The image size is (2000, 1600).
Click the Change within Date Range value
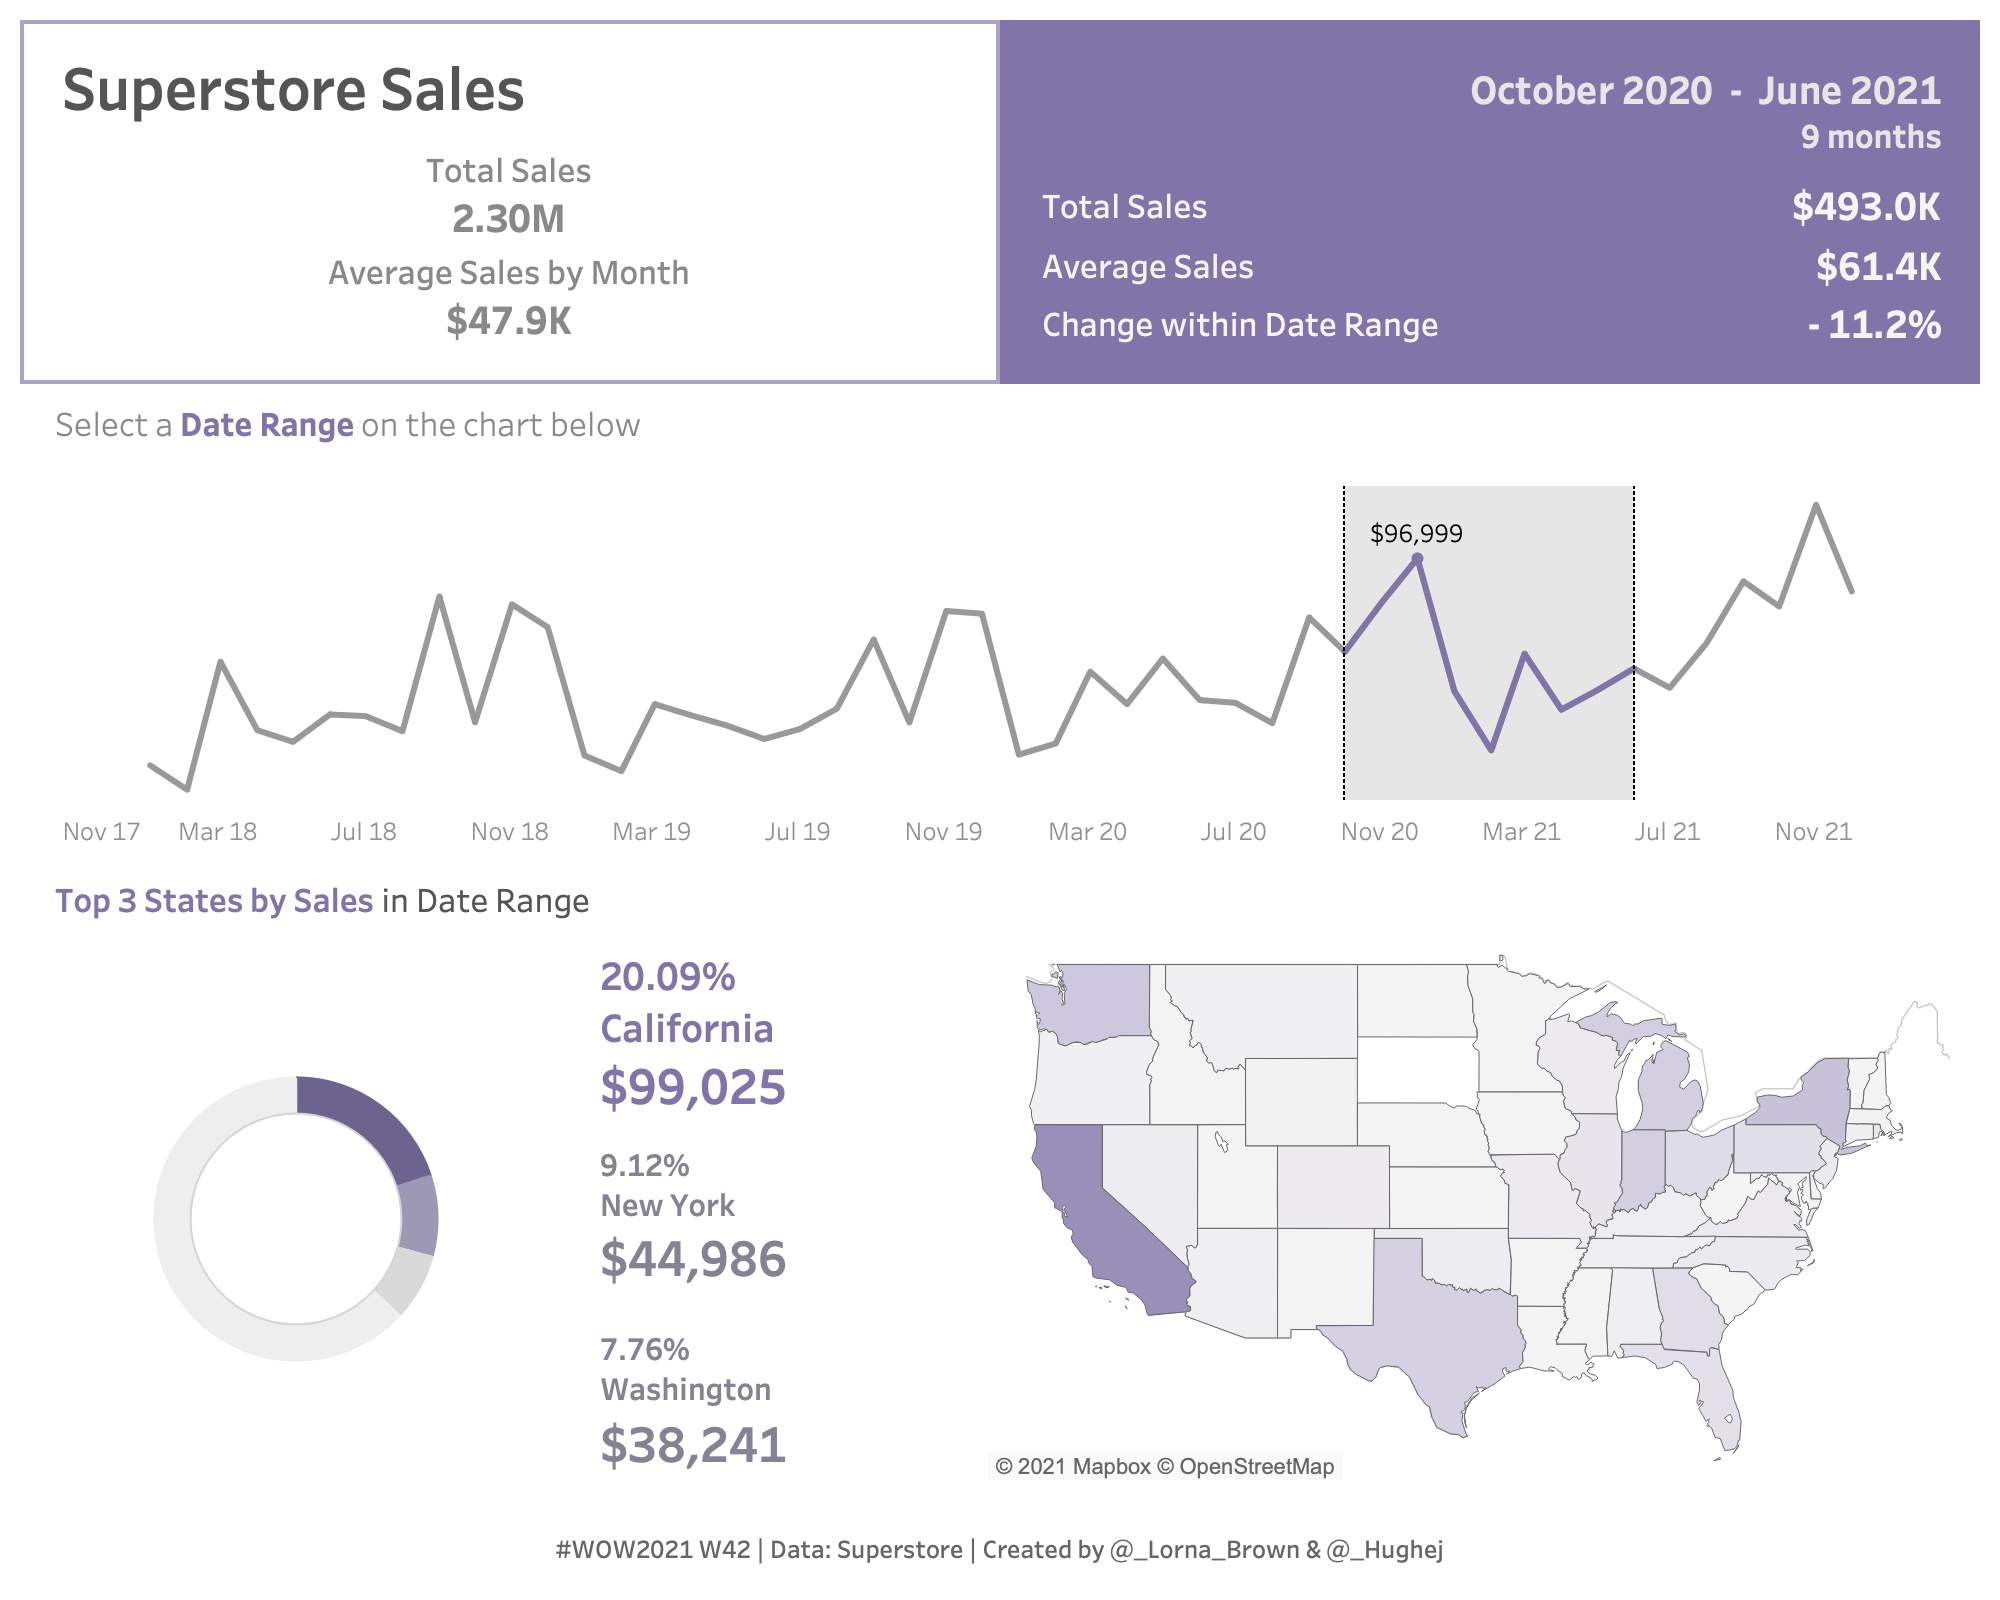[x=1874, y=325]
